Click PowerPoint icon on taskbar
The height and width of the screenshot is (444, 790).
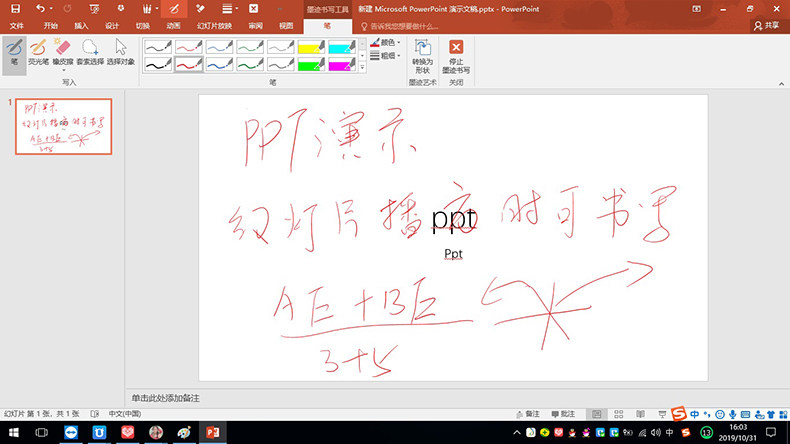tap(212, 432)
